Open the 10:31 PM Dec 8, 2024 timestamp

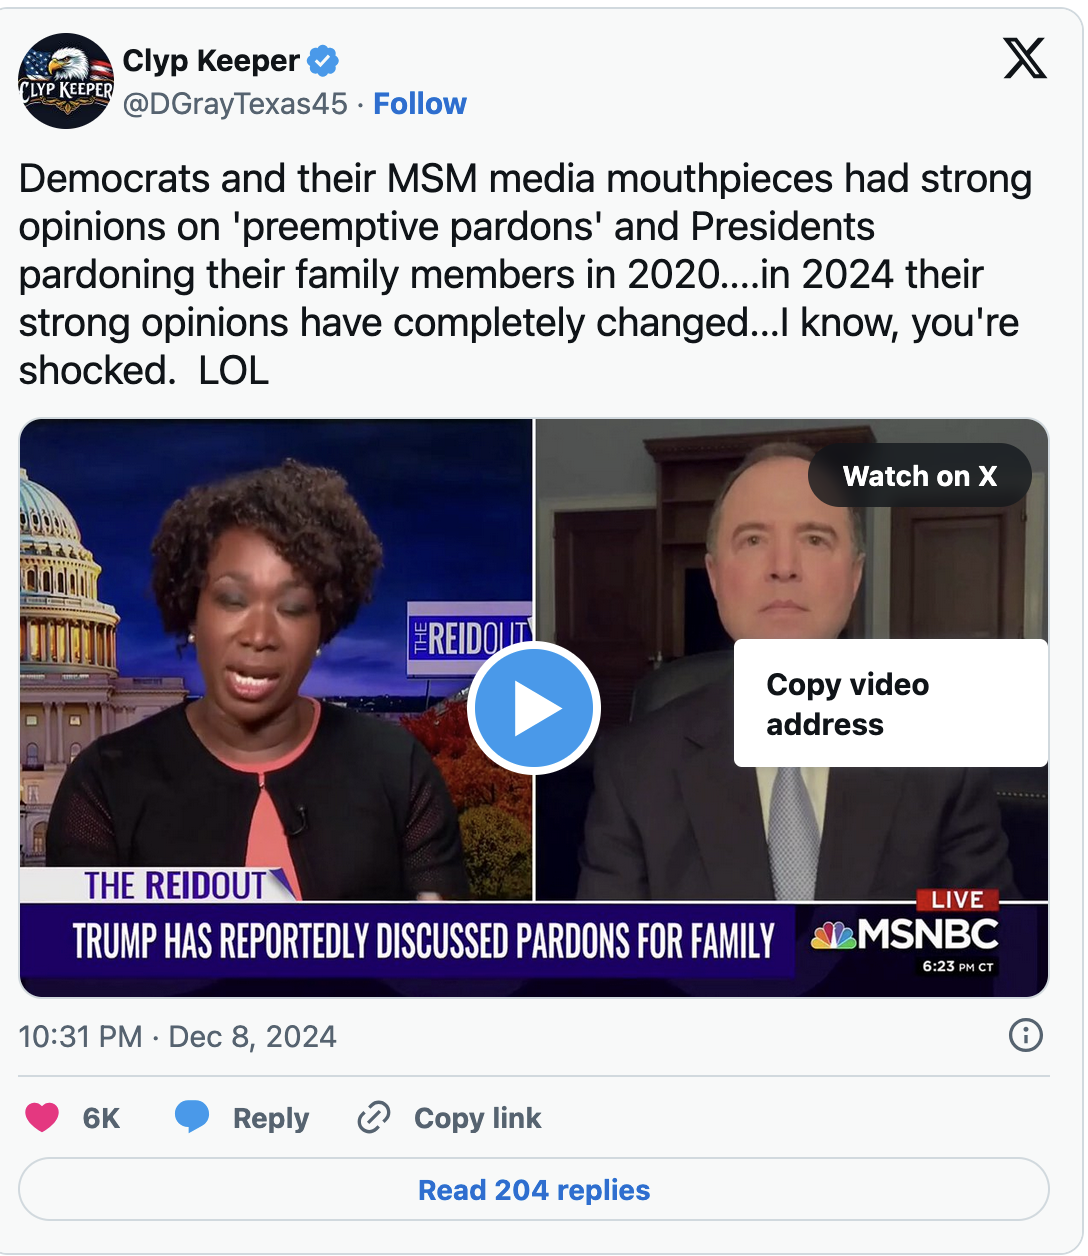[x=177, y=1037]
